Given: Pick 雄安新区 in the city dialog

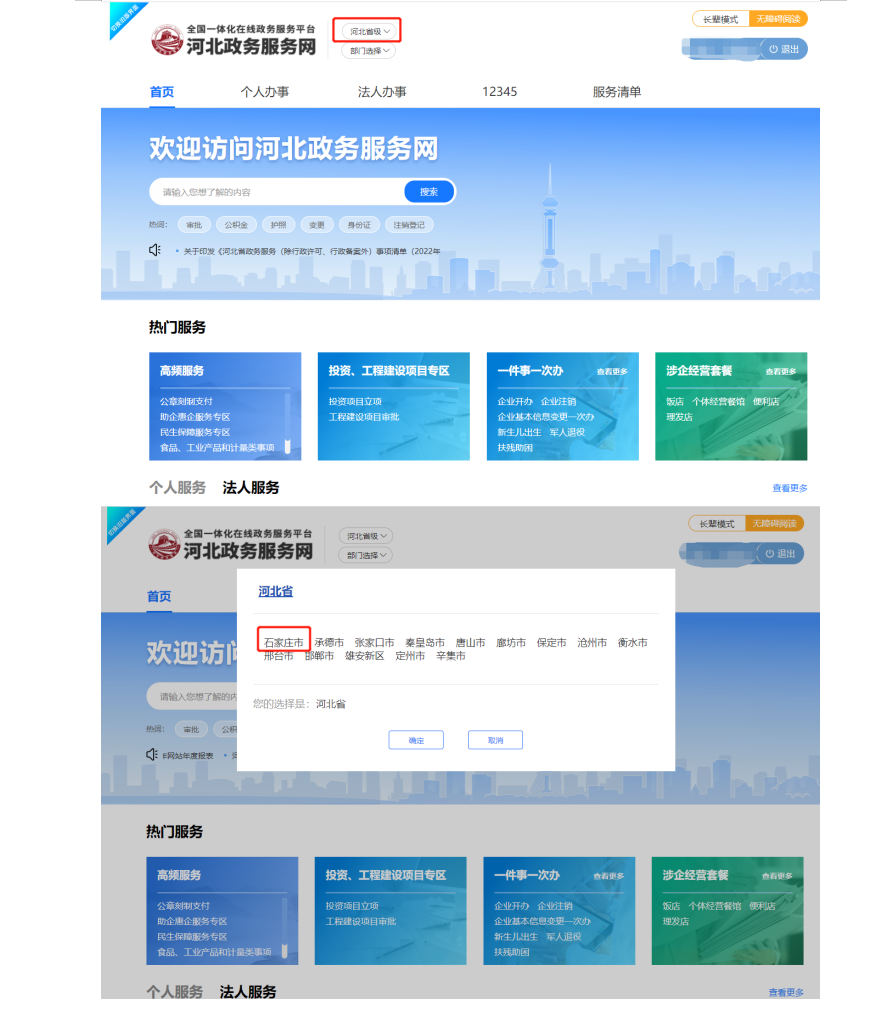Looking at the screenshot, I should [x=365, y=656].
